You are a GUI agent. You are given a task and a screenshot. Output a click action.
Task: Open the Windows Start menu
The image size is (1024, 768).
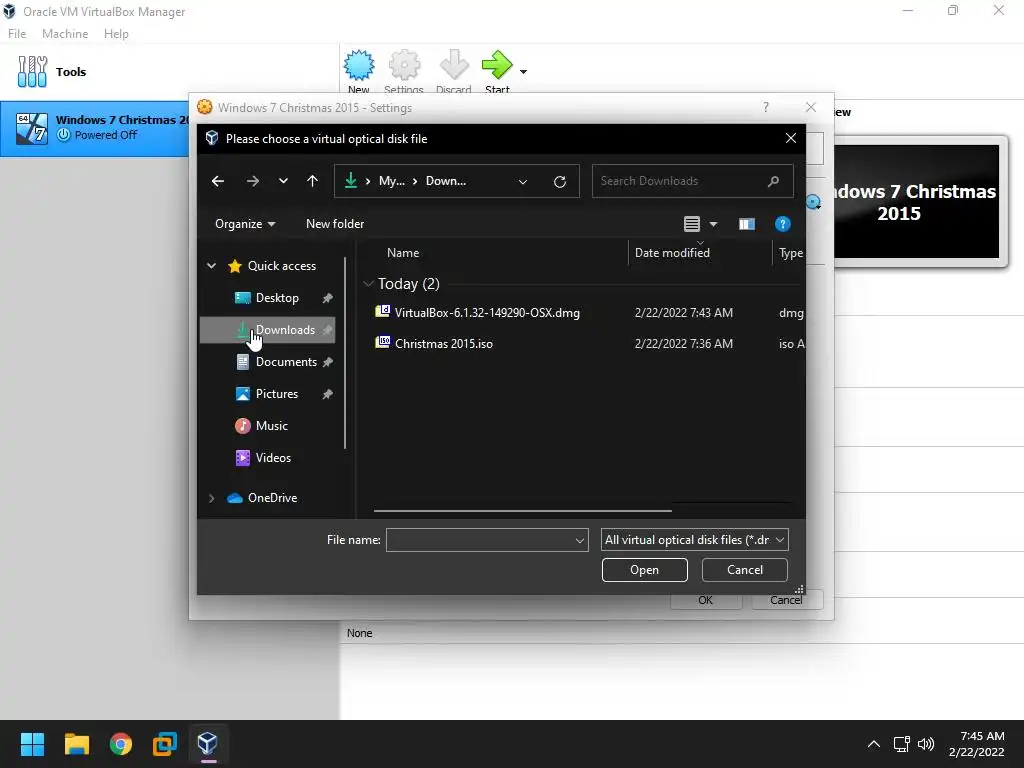[x=32, y=744]
